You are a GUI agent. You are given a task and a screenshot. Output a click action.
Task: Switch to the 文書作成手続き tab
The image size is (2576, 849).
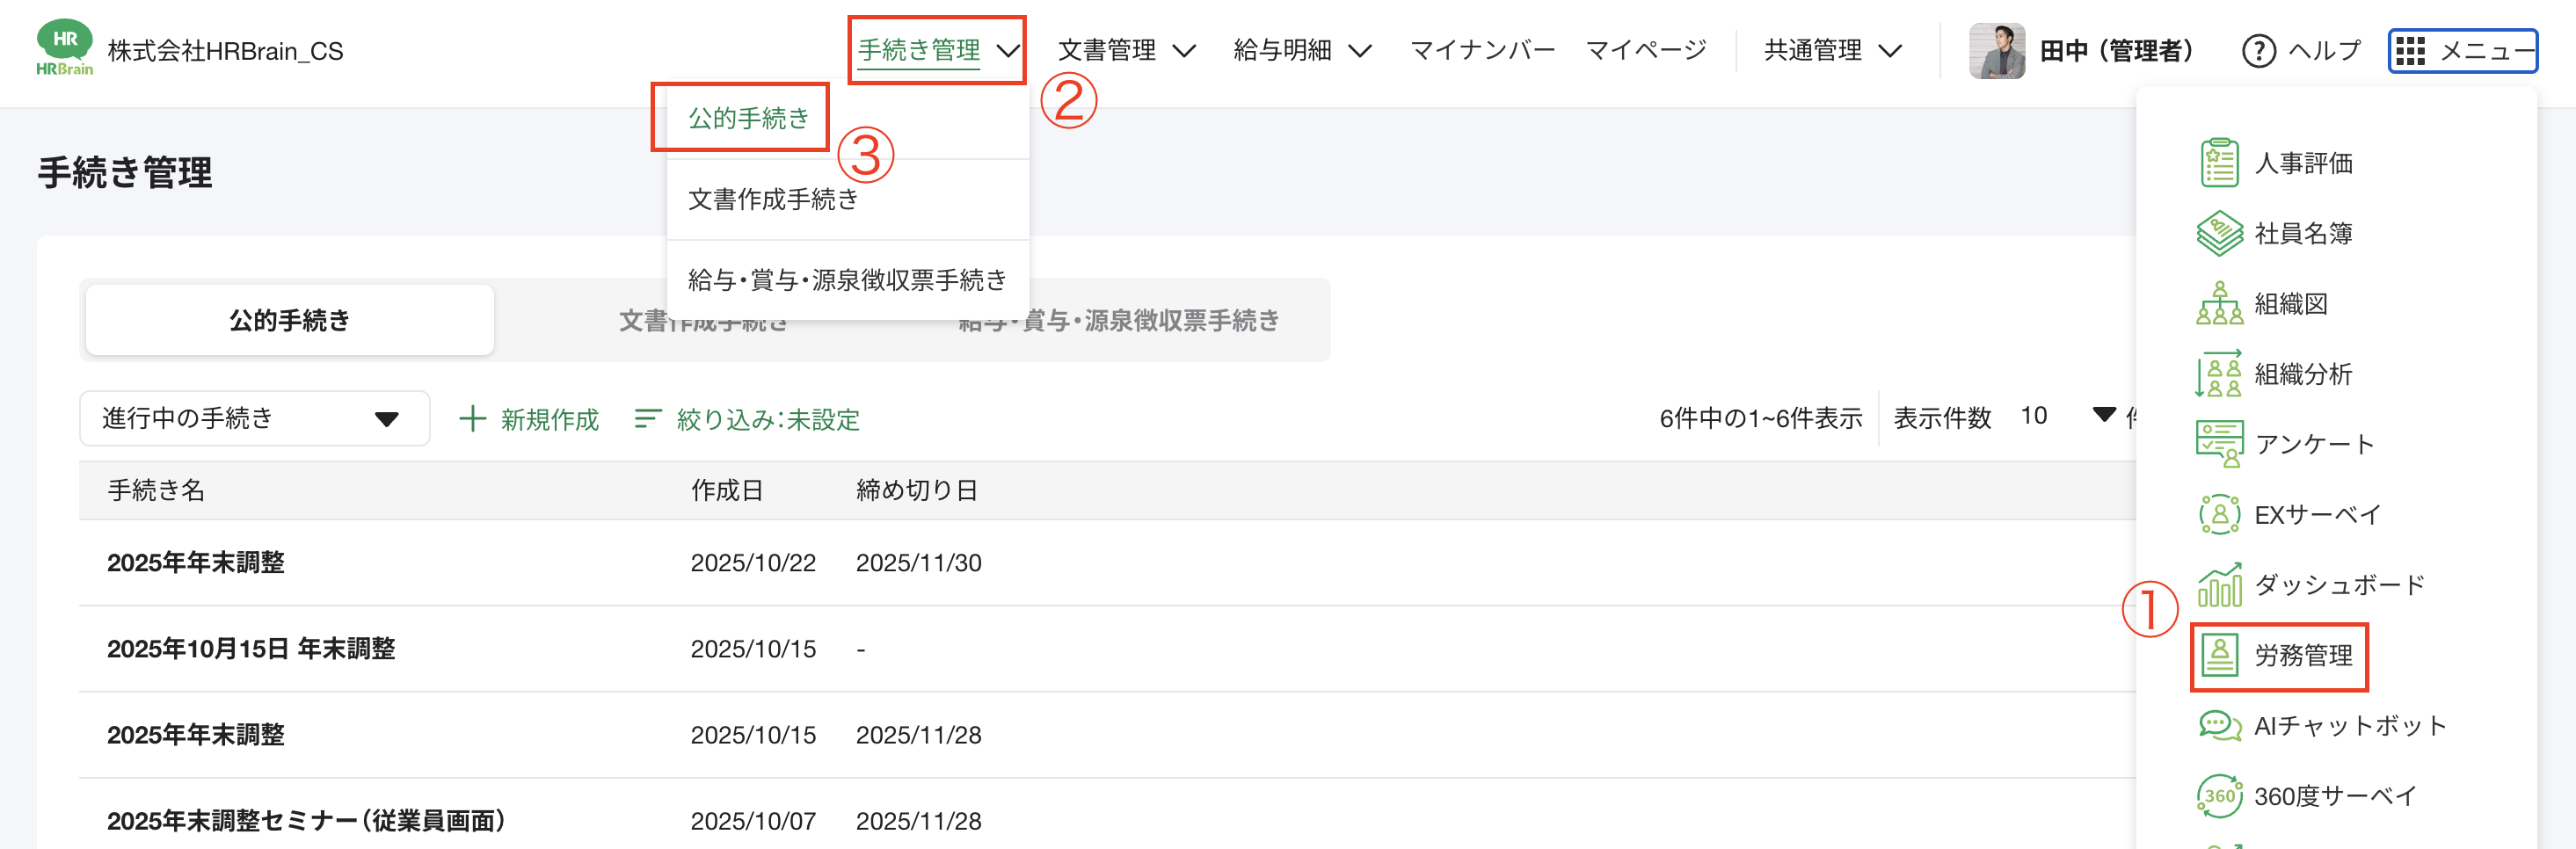point(702,320)
